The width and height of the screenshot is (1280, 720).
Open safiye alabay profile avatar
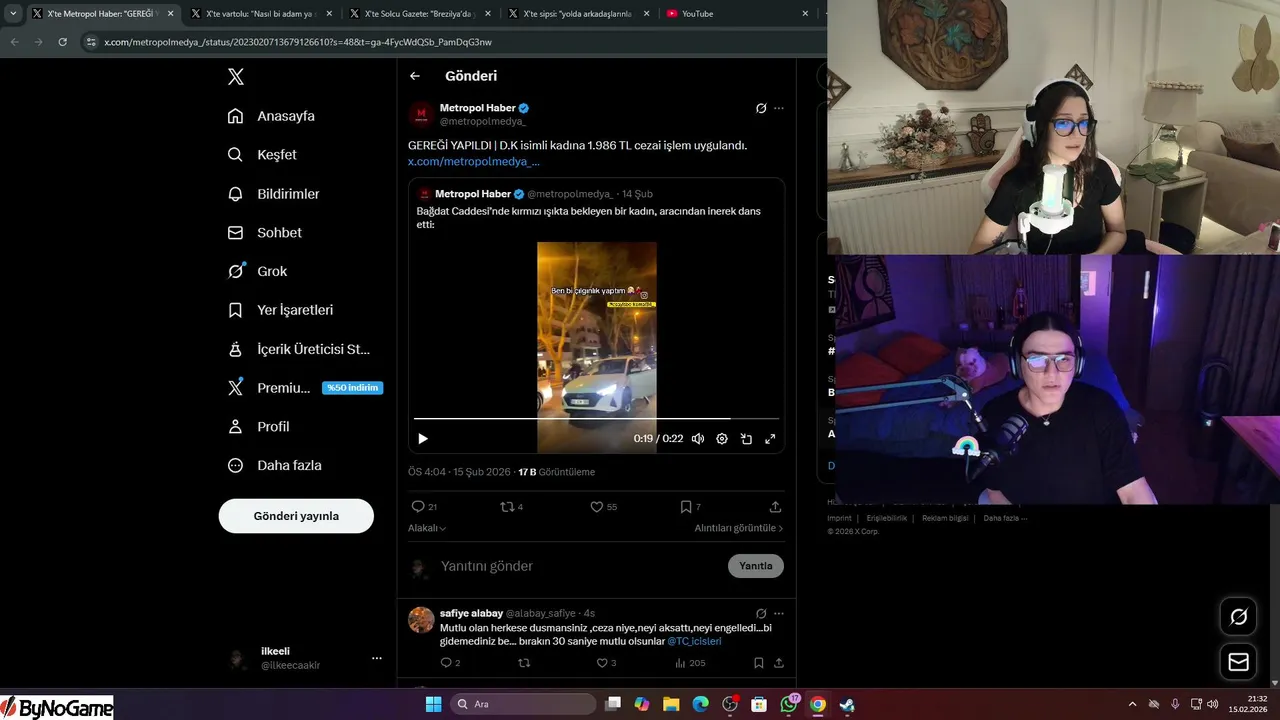tap(421, 619)
